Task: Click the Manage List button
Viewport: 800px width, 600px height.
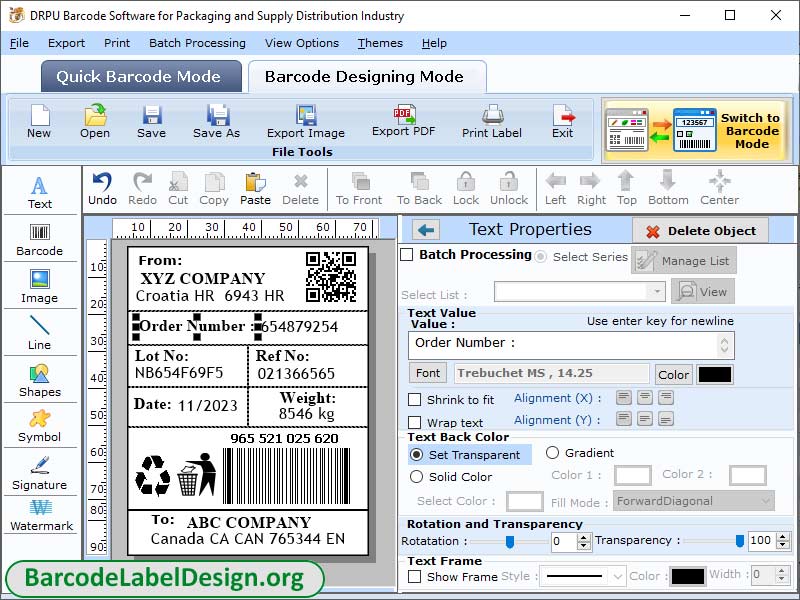Action: [x=685, y=259]
